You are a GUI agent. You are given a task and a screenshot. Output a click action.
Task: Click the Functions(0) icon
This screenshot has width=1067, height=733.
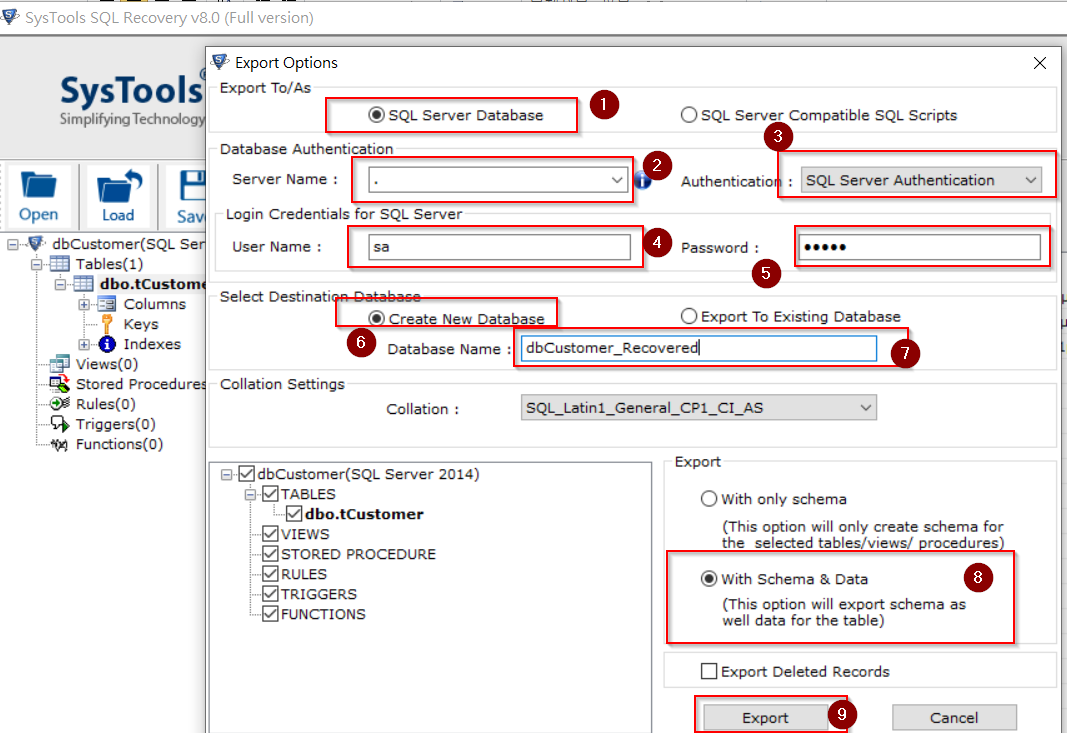[60, 444]
